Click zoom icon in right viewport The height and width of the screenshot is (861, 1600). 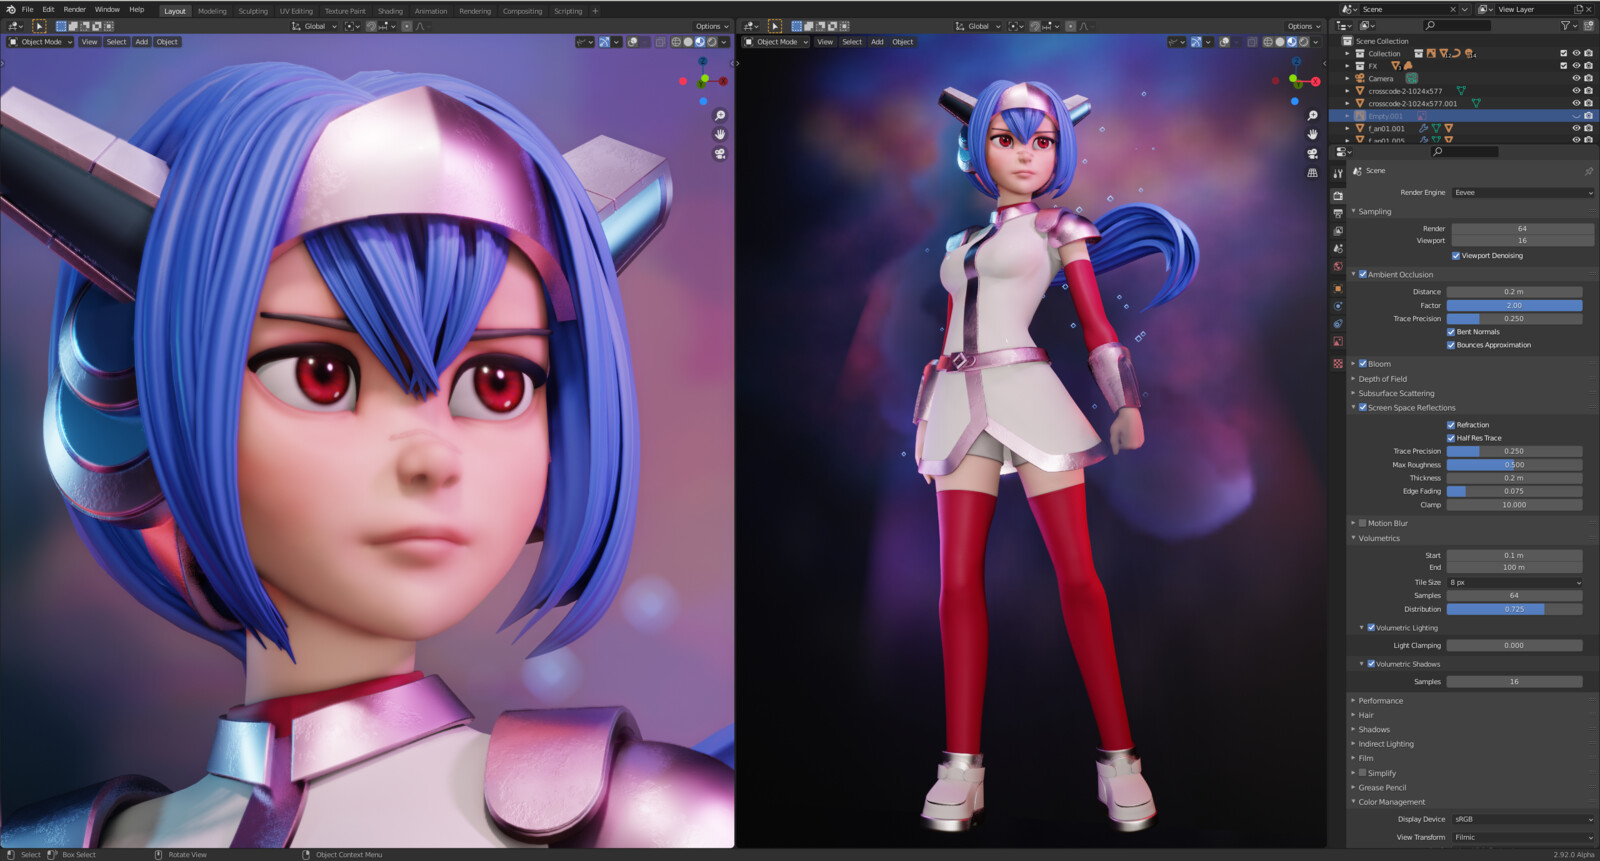tap(1312, 116)
